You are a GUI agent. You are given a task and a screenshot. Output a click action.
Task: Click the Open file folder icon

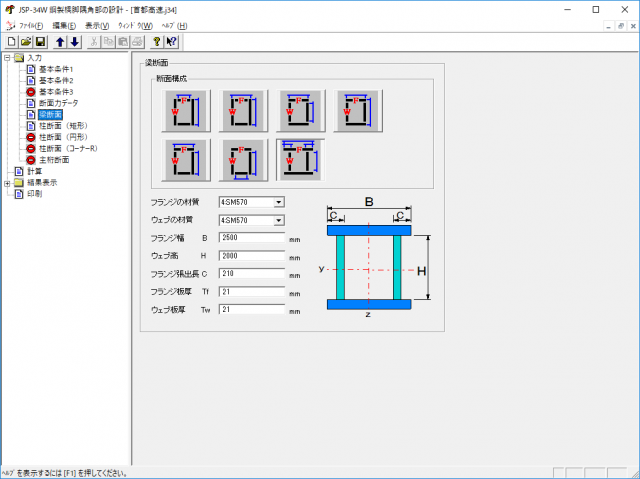(25, 42)
